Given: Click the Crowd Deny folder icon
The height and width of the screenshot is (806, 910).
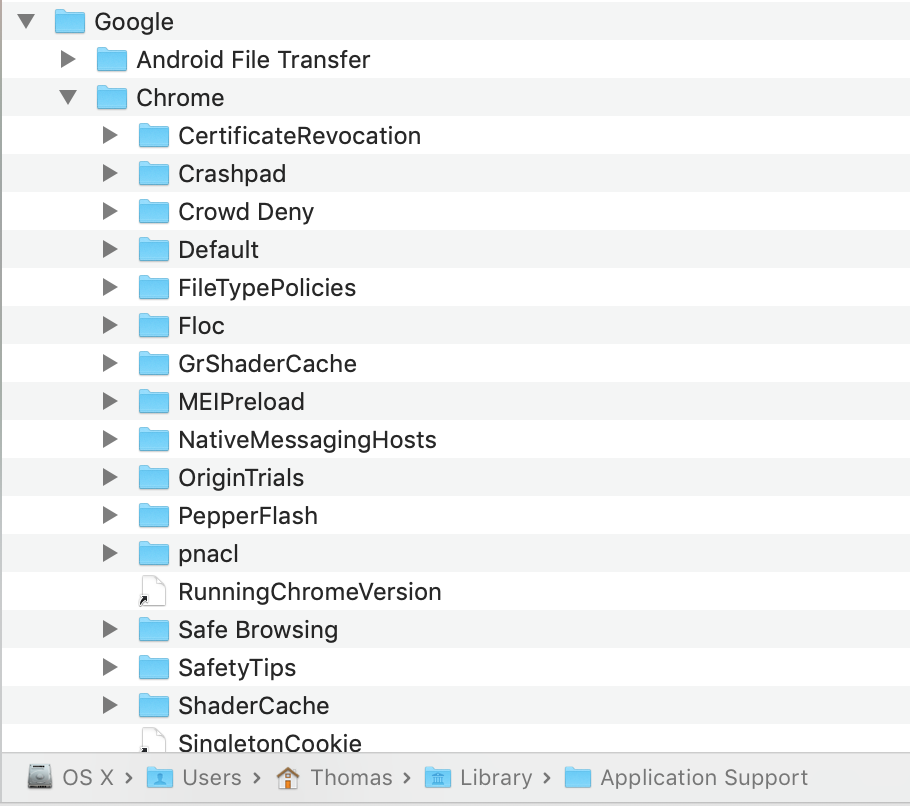Looking at the screenshot, I should (154, 211).
